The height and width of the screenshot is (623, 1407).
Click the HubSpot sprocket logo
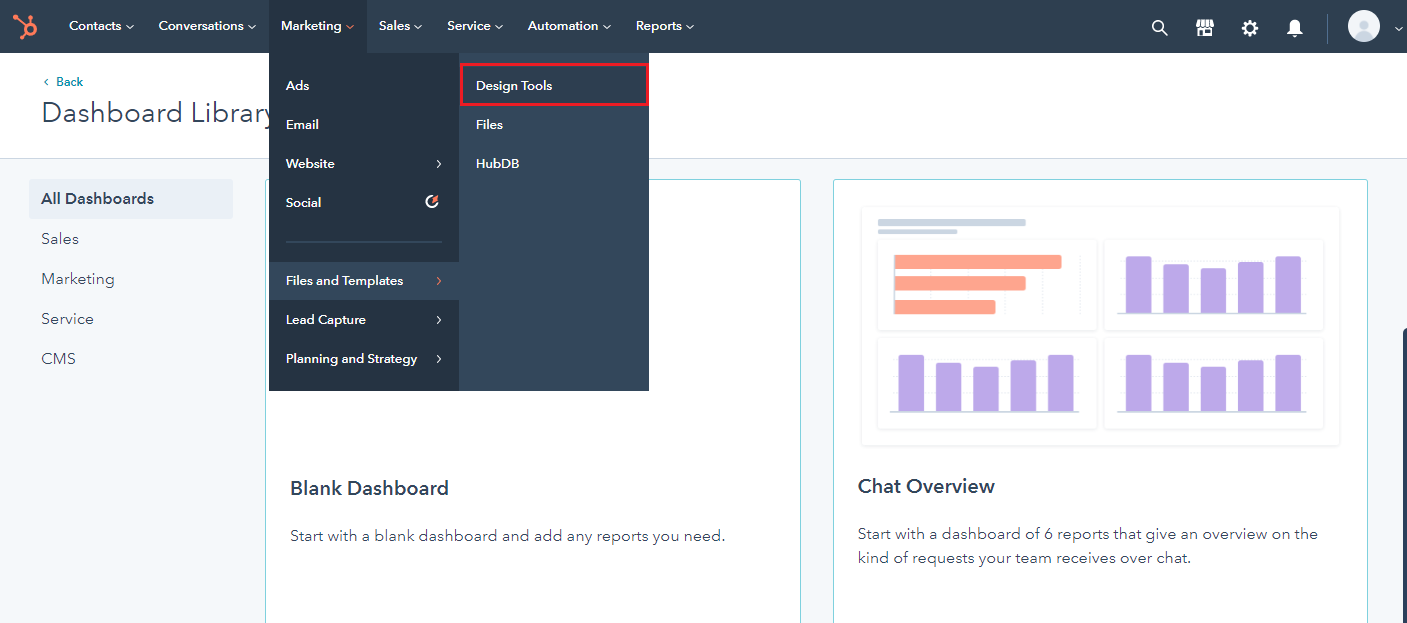(x=25, y=26)
